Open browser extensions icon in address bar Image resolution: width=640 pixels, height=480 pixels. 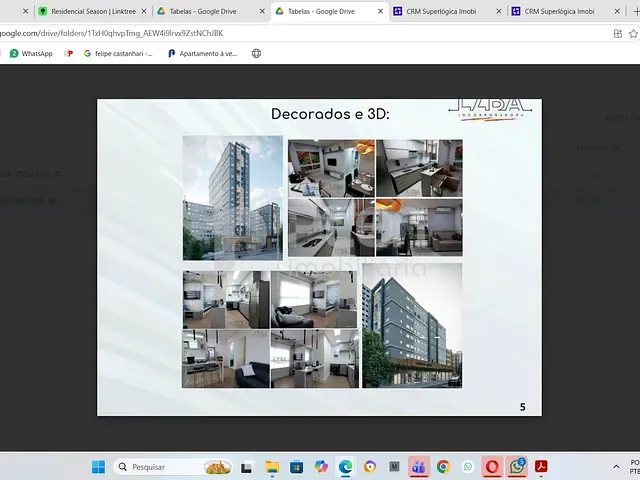point(618,33)
